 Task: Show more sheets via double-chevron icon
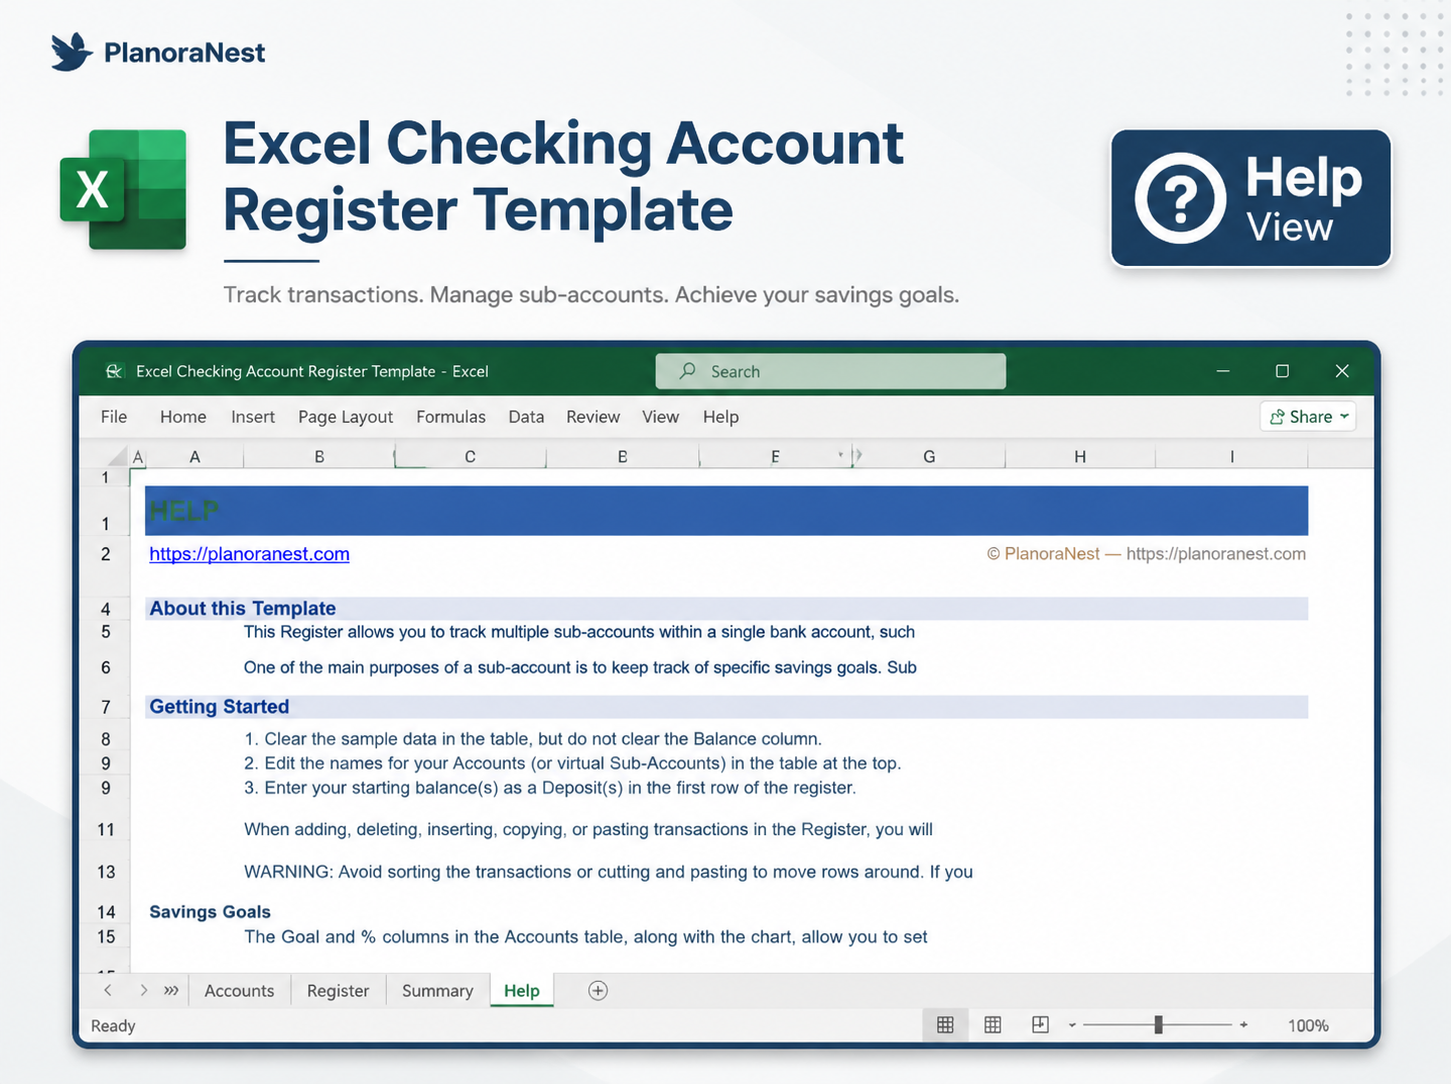pyautogui.click(x=172, y=990)
